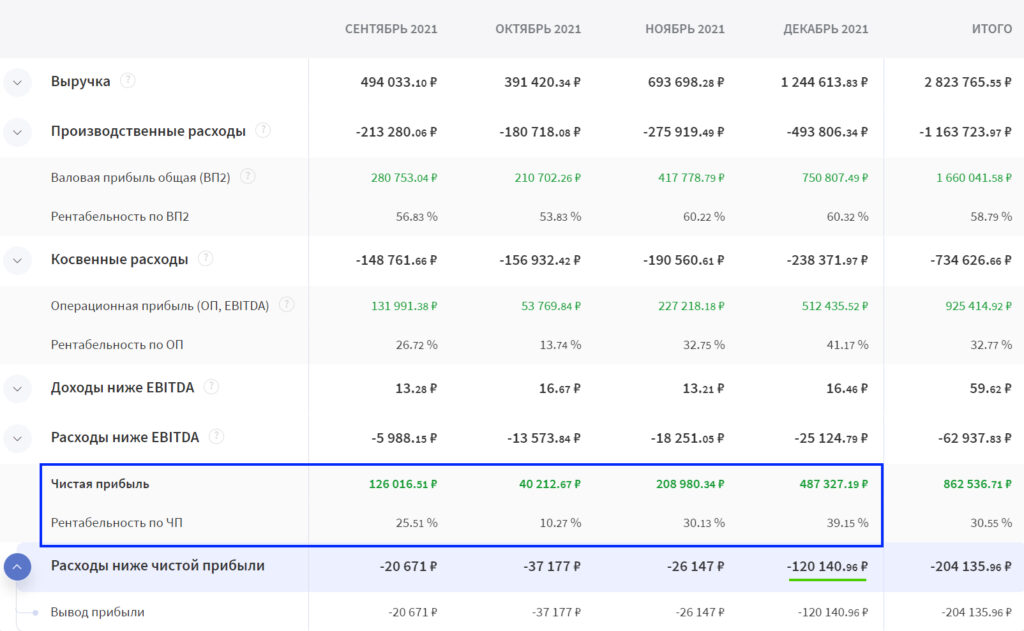Click question mark next to Косвенные расходы
The width and height of the screenshot is (1024, 631).
click(206, 259)
